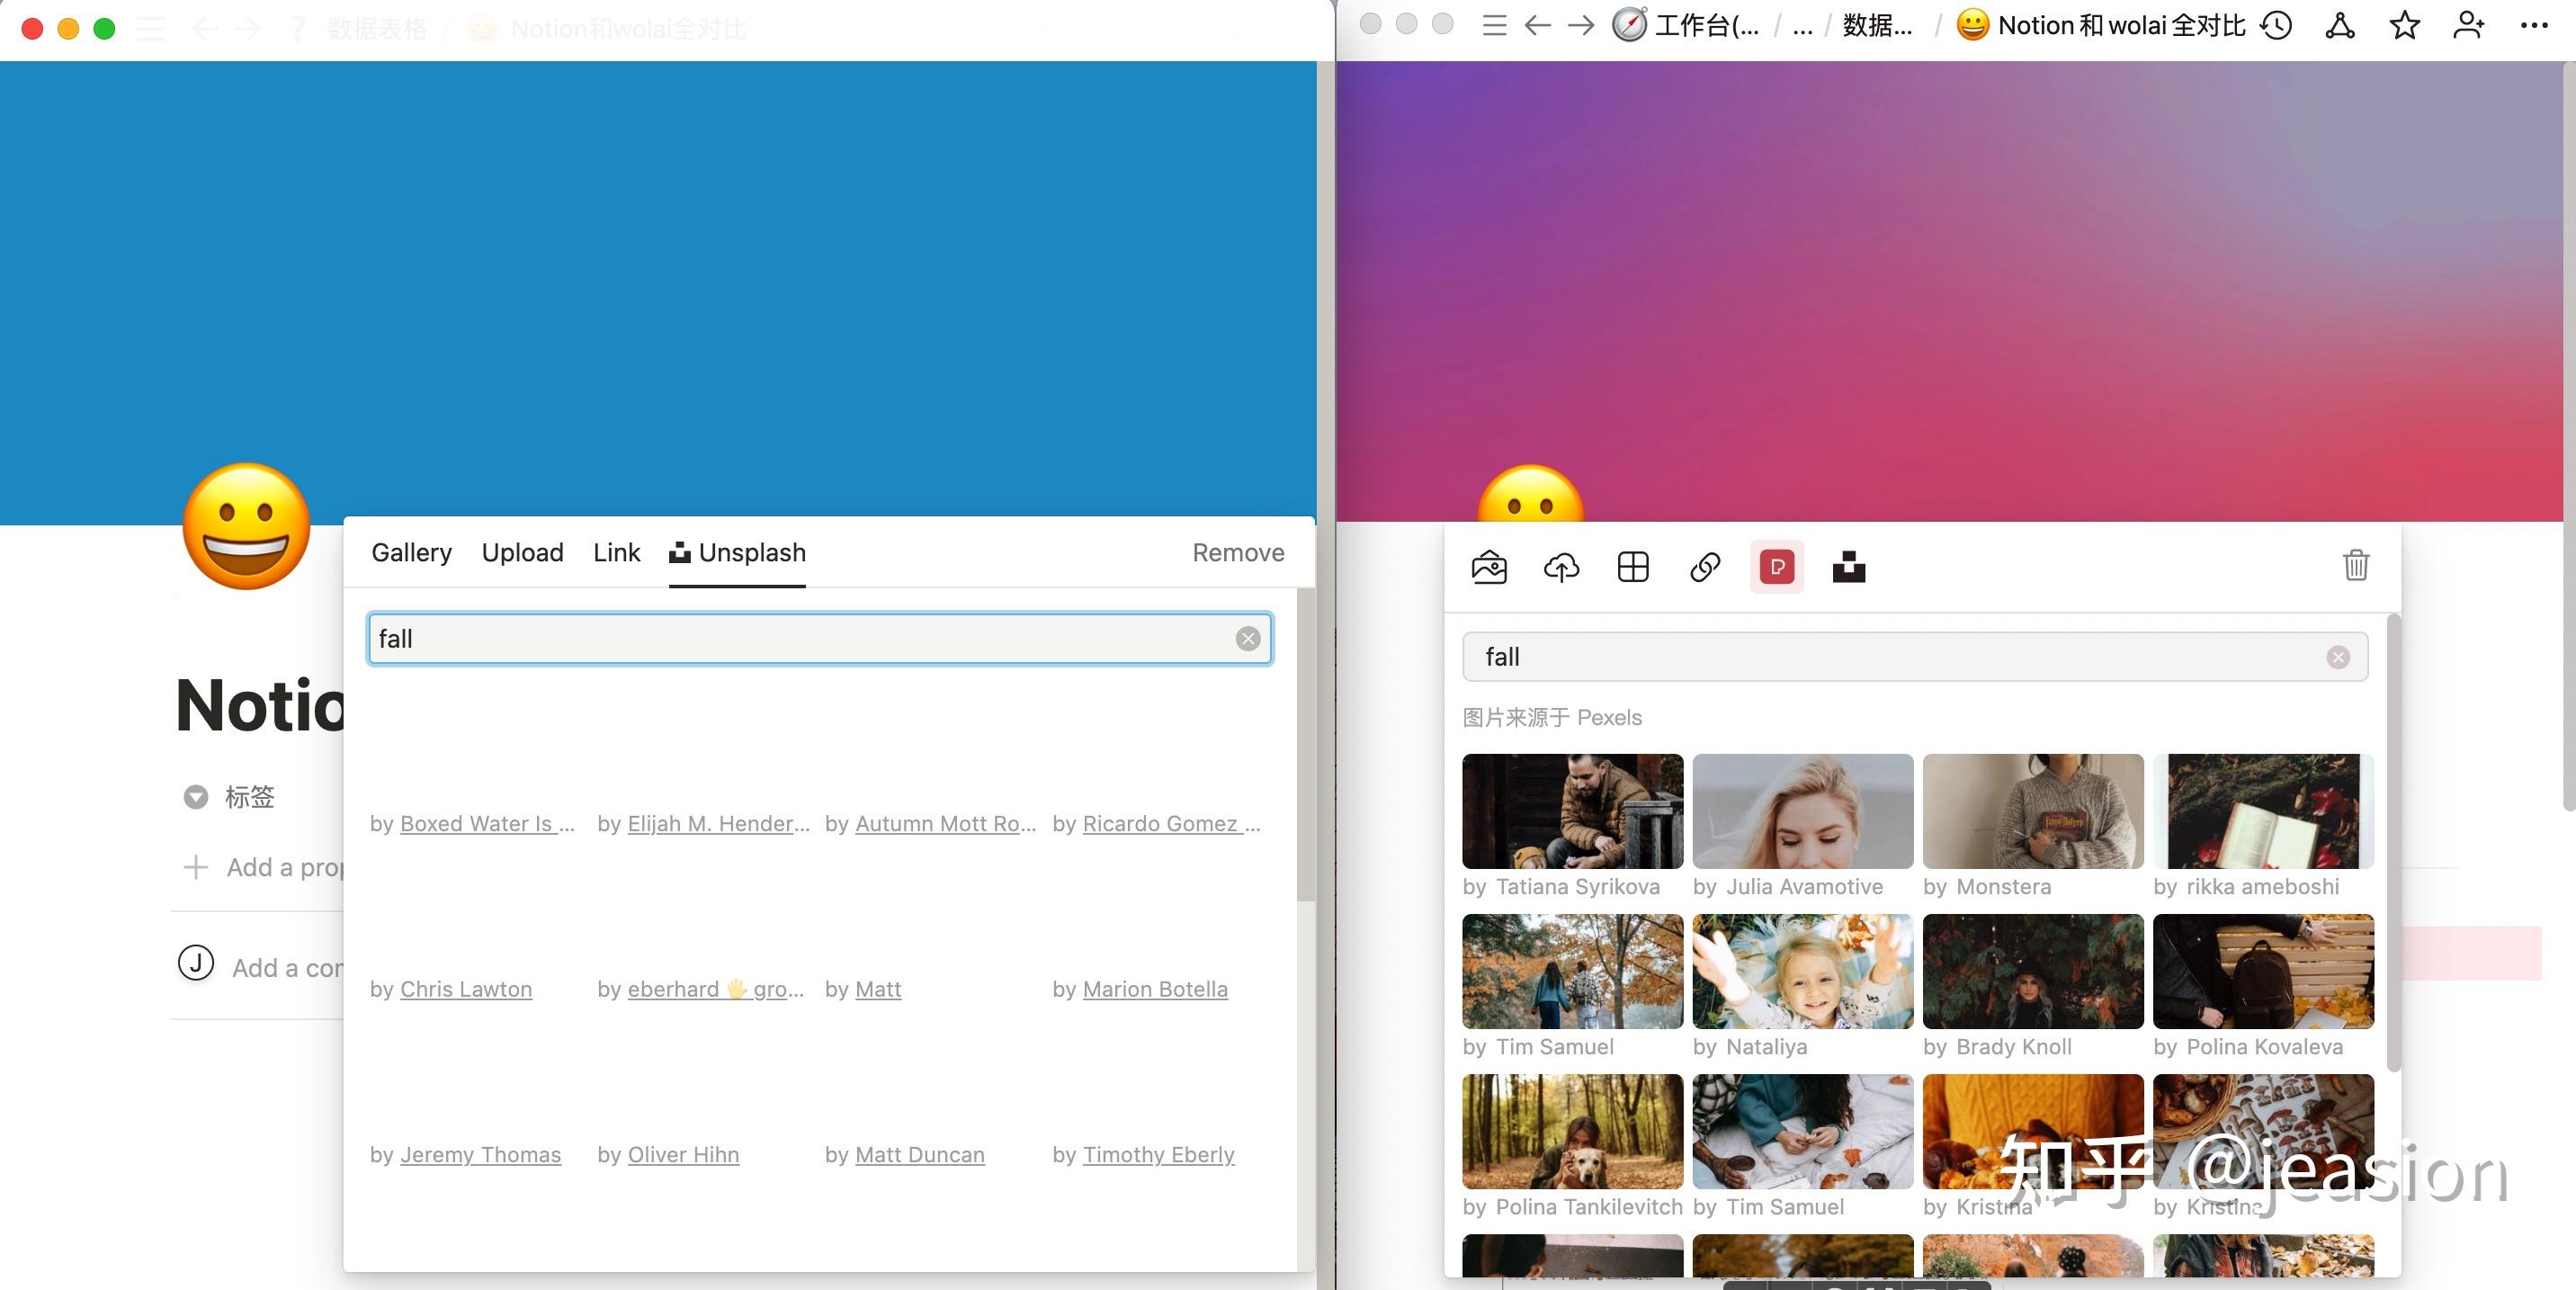Screen dimensions: 2576x1290
Task: Click the wolai local image gallery icon
Action: [x=1489, y=567]
